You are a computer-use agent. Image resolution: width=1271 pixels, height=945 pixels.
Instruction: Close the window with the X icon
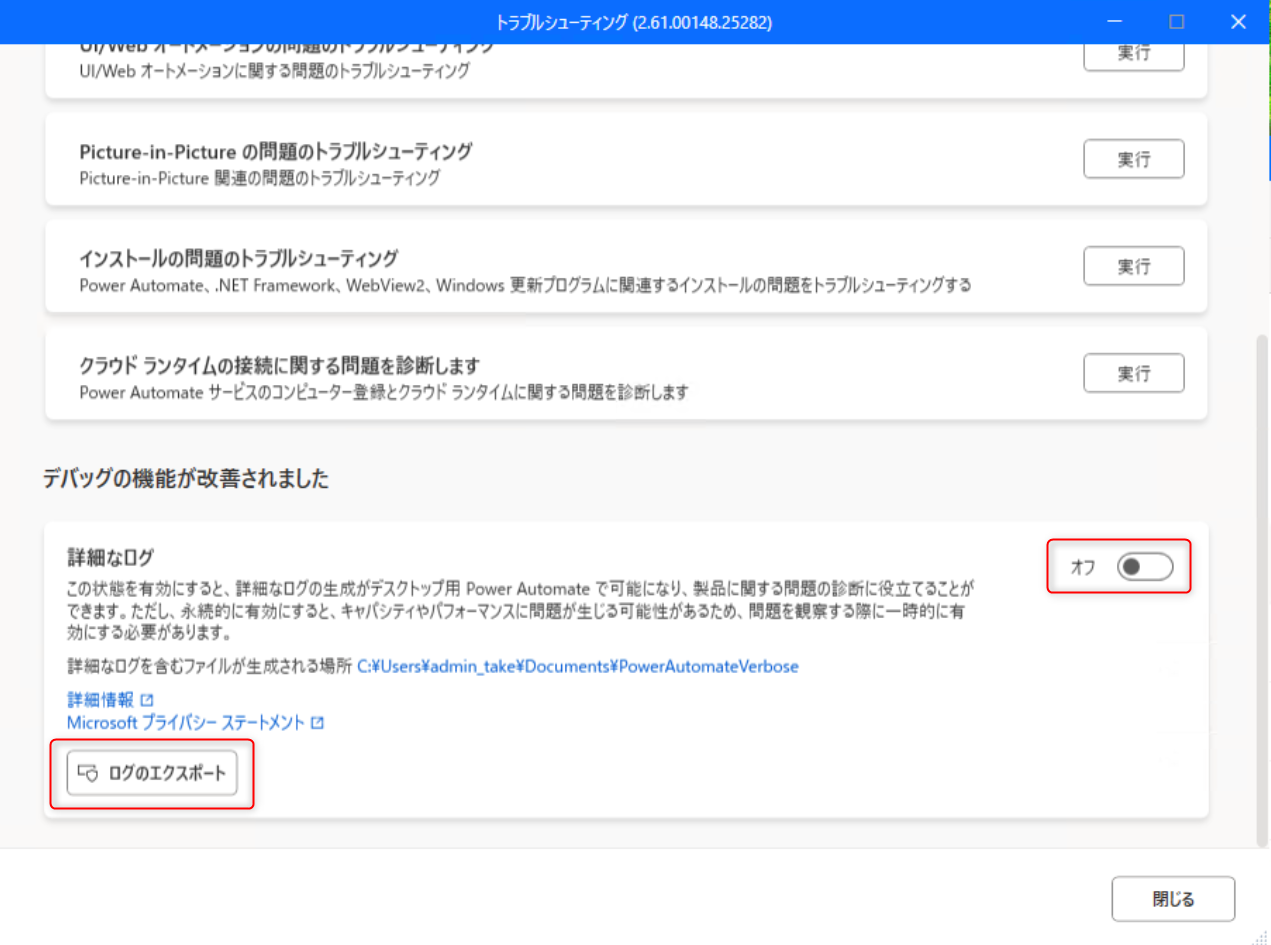(1238, 21)
